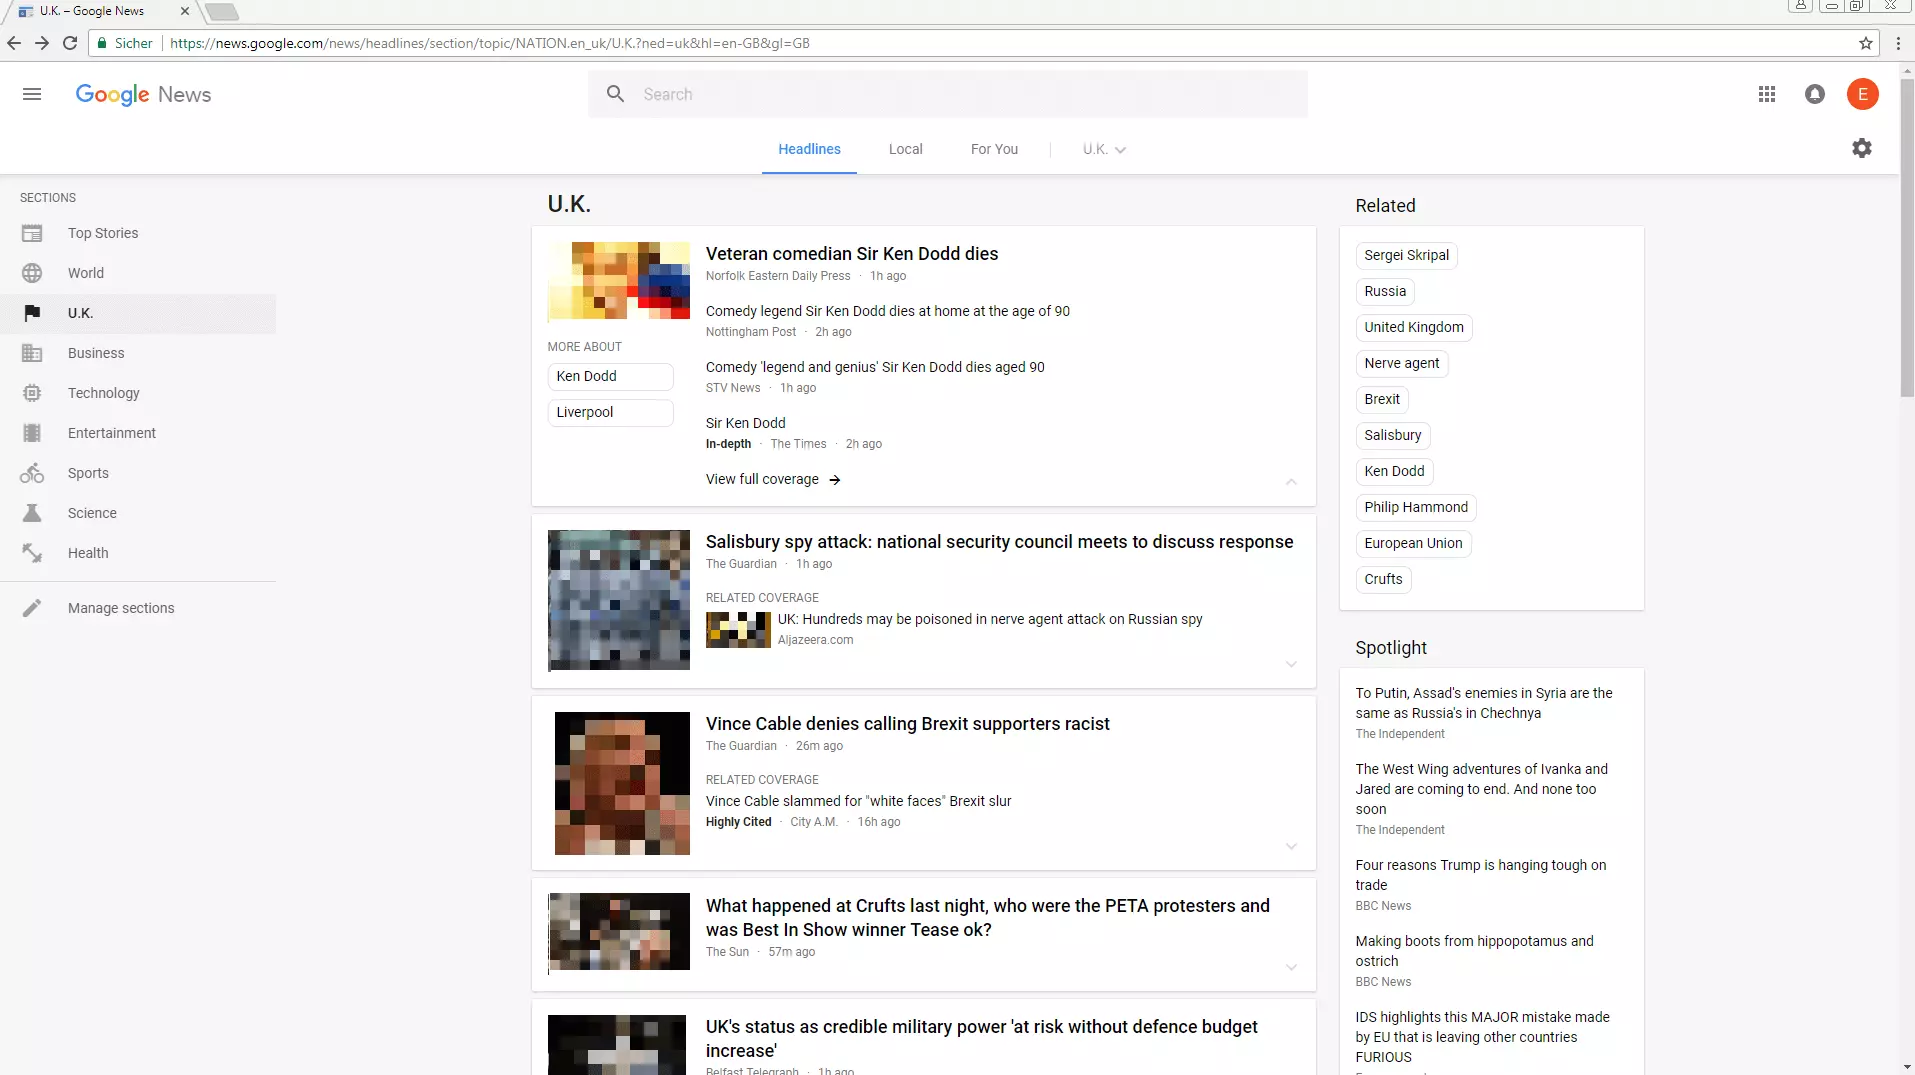Image resolution: width=1915 pixels, height=1075 pixels.
Task: Click the Ken Dodd chip under More About
Action: click(x=610, y=376)
